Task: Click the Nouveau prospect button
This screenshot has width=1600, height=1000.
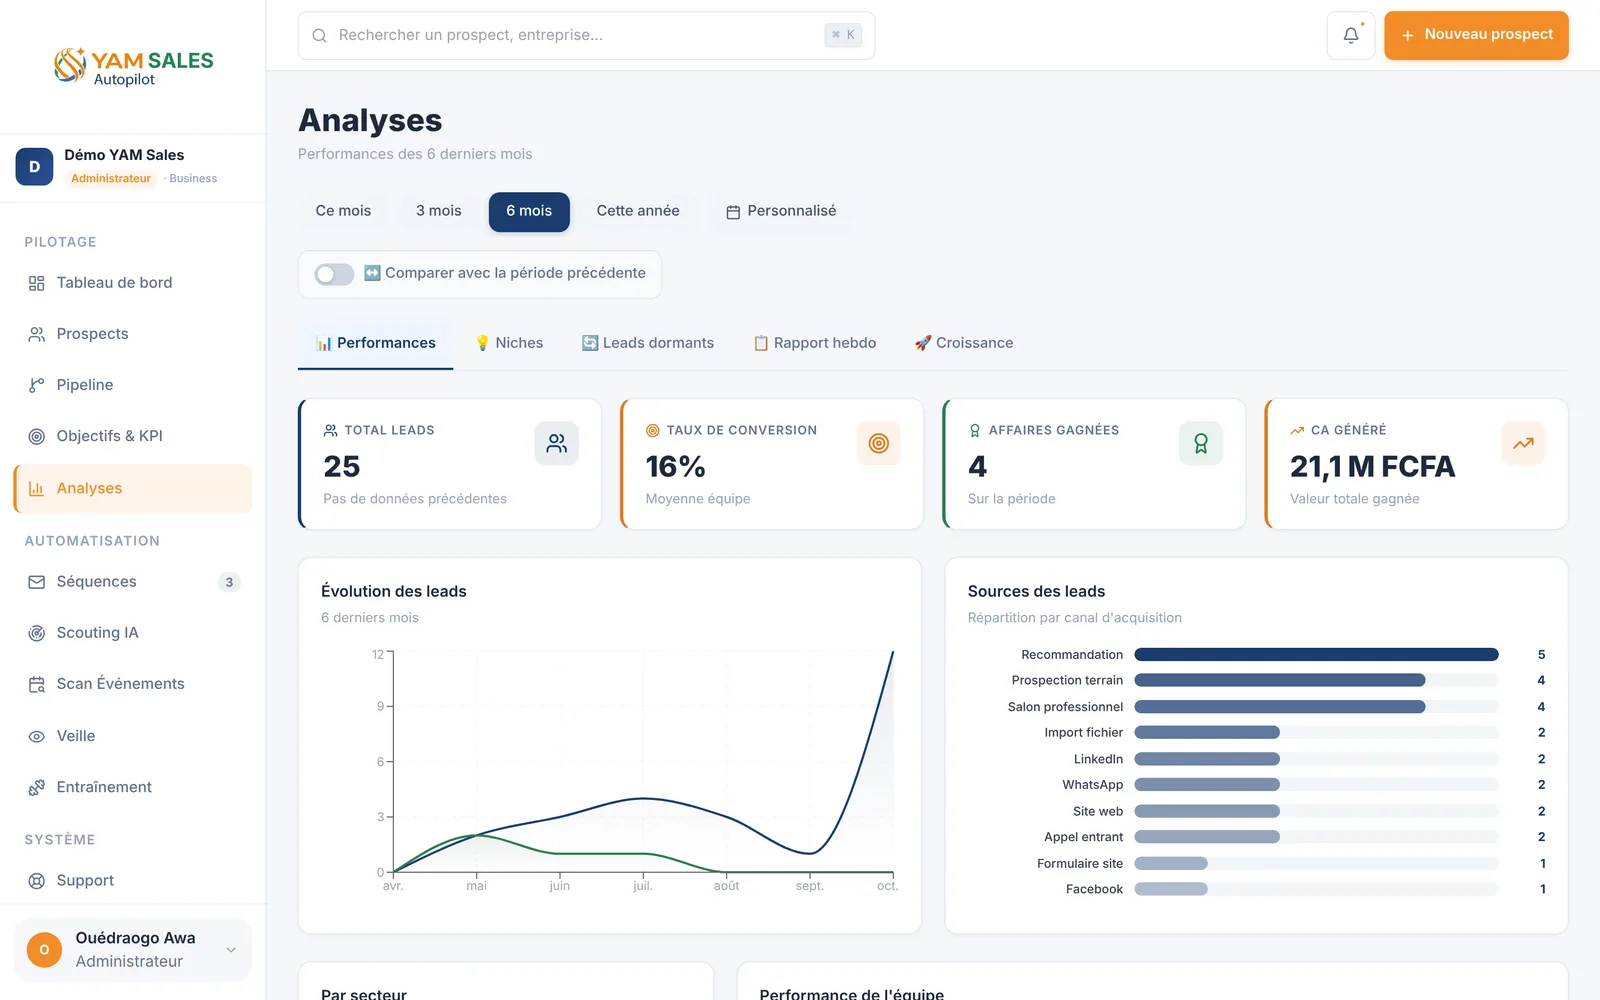Action: point(1476,35)
